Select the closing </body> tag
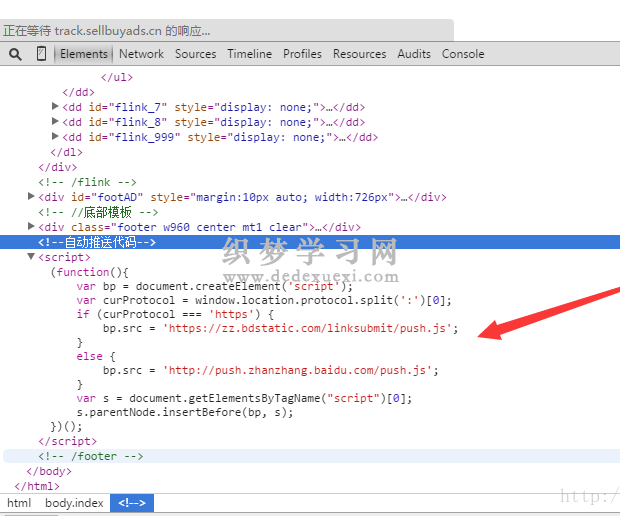The height and width of the screenshot is (516, 620). pos(49,471)
